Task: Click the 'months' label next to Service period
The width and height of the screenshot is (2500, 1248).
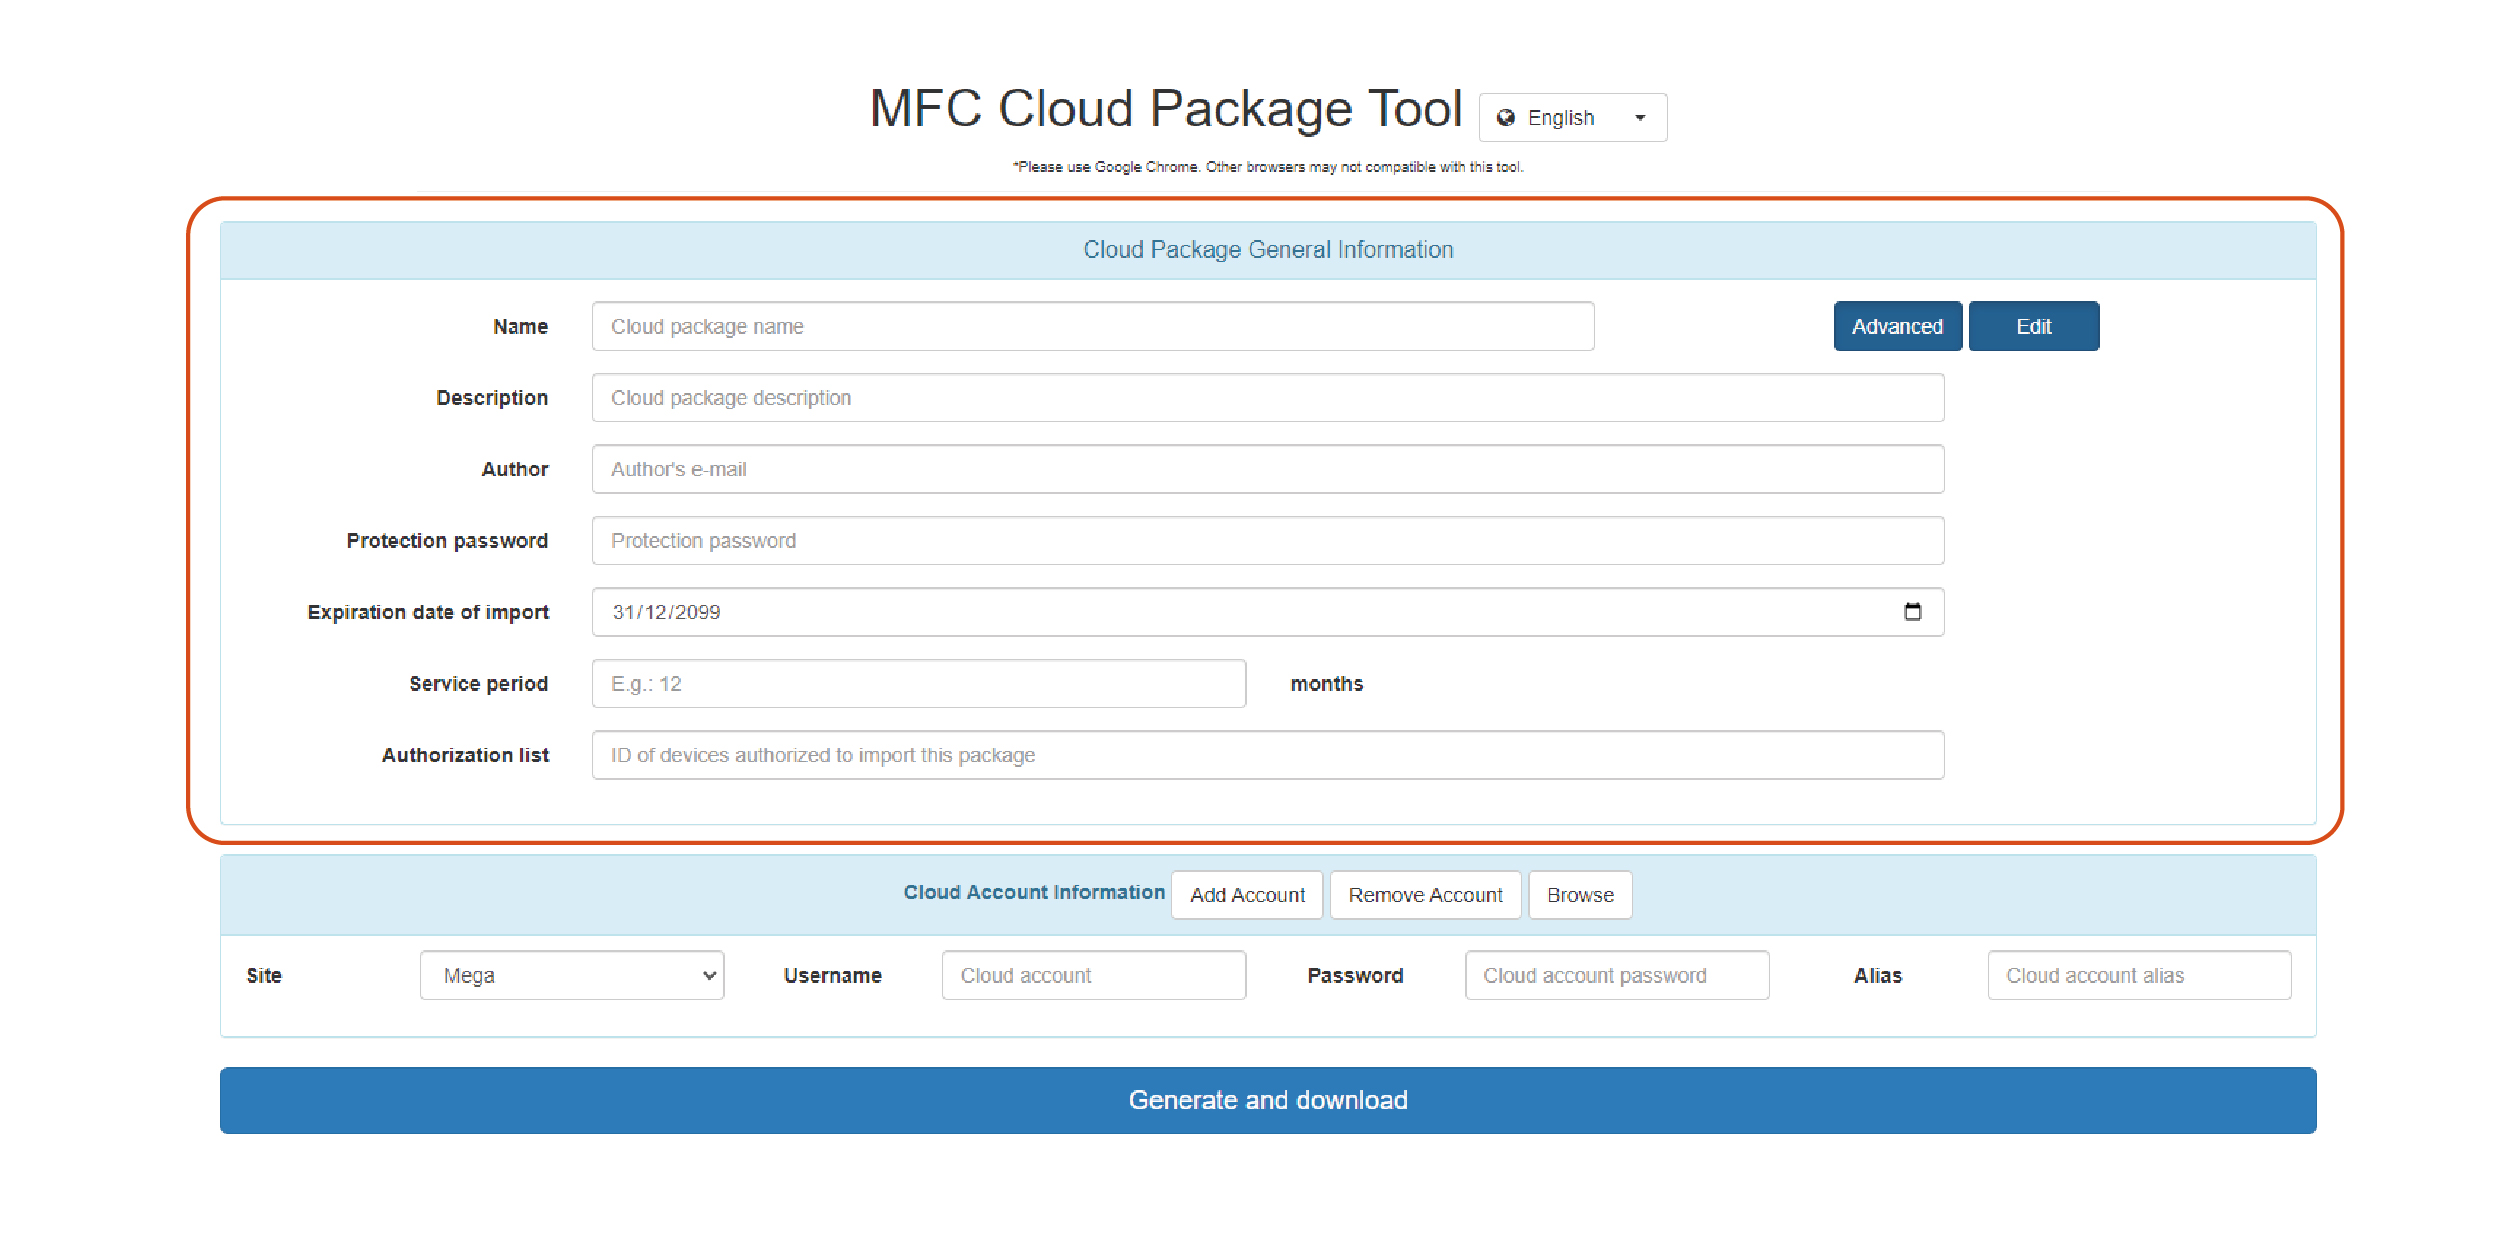Action: (1326, 684)
